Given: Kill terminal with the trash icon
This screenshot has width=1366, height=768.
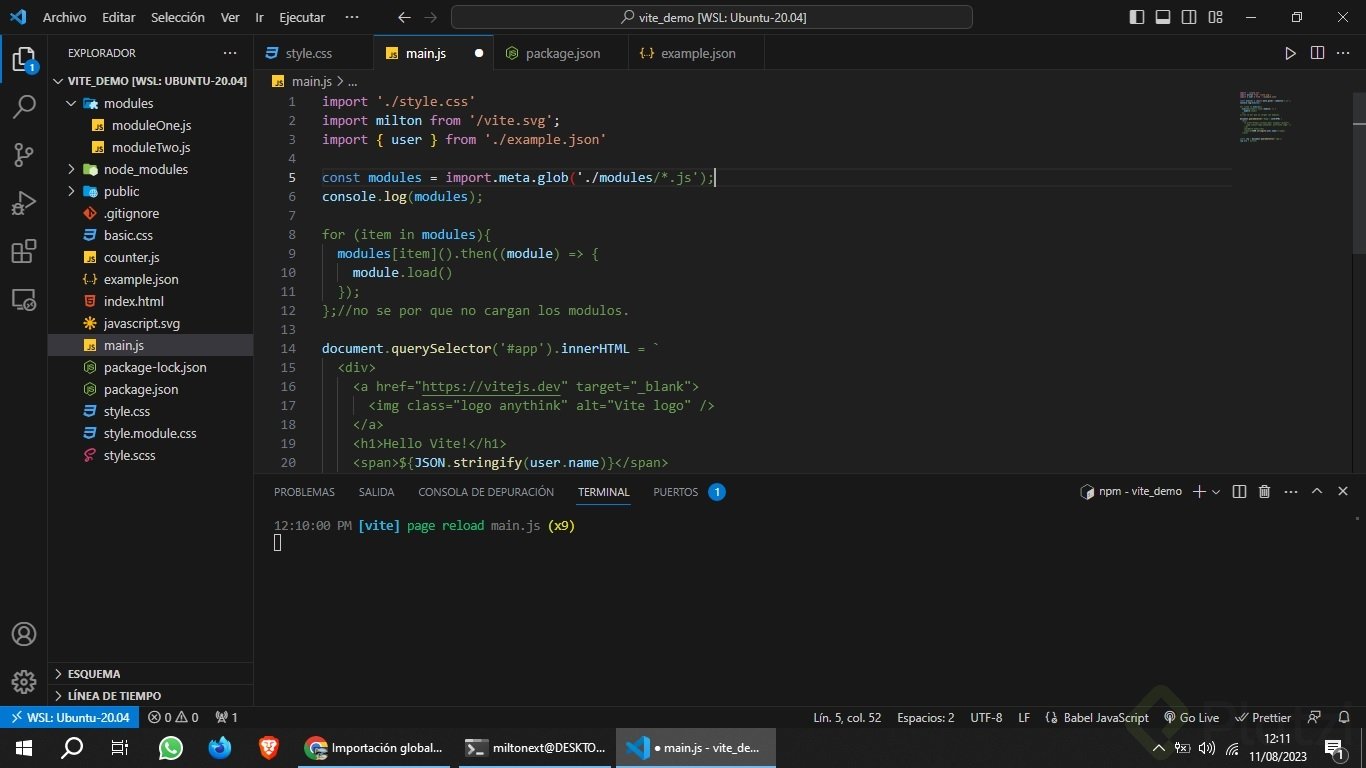Looking at the screenshot, I should [x=1264, y=491].
